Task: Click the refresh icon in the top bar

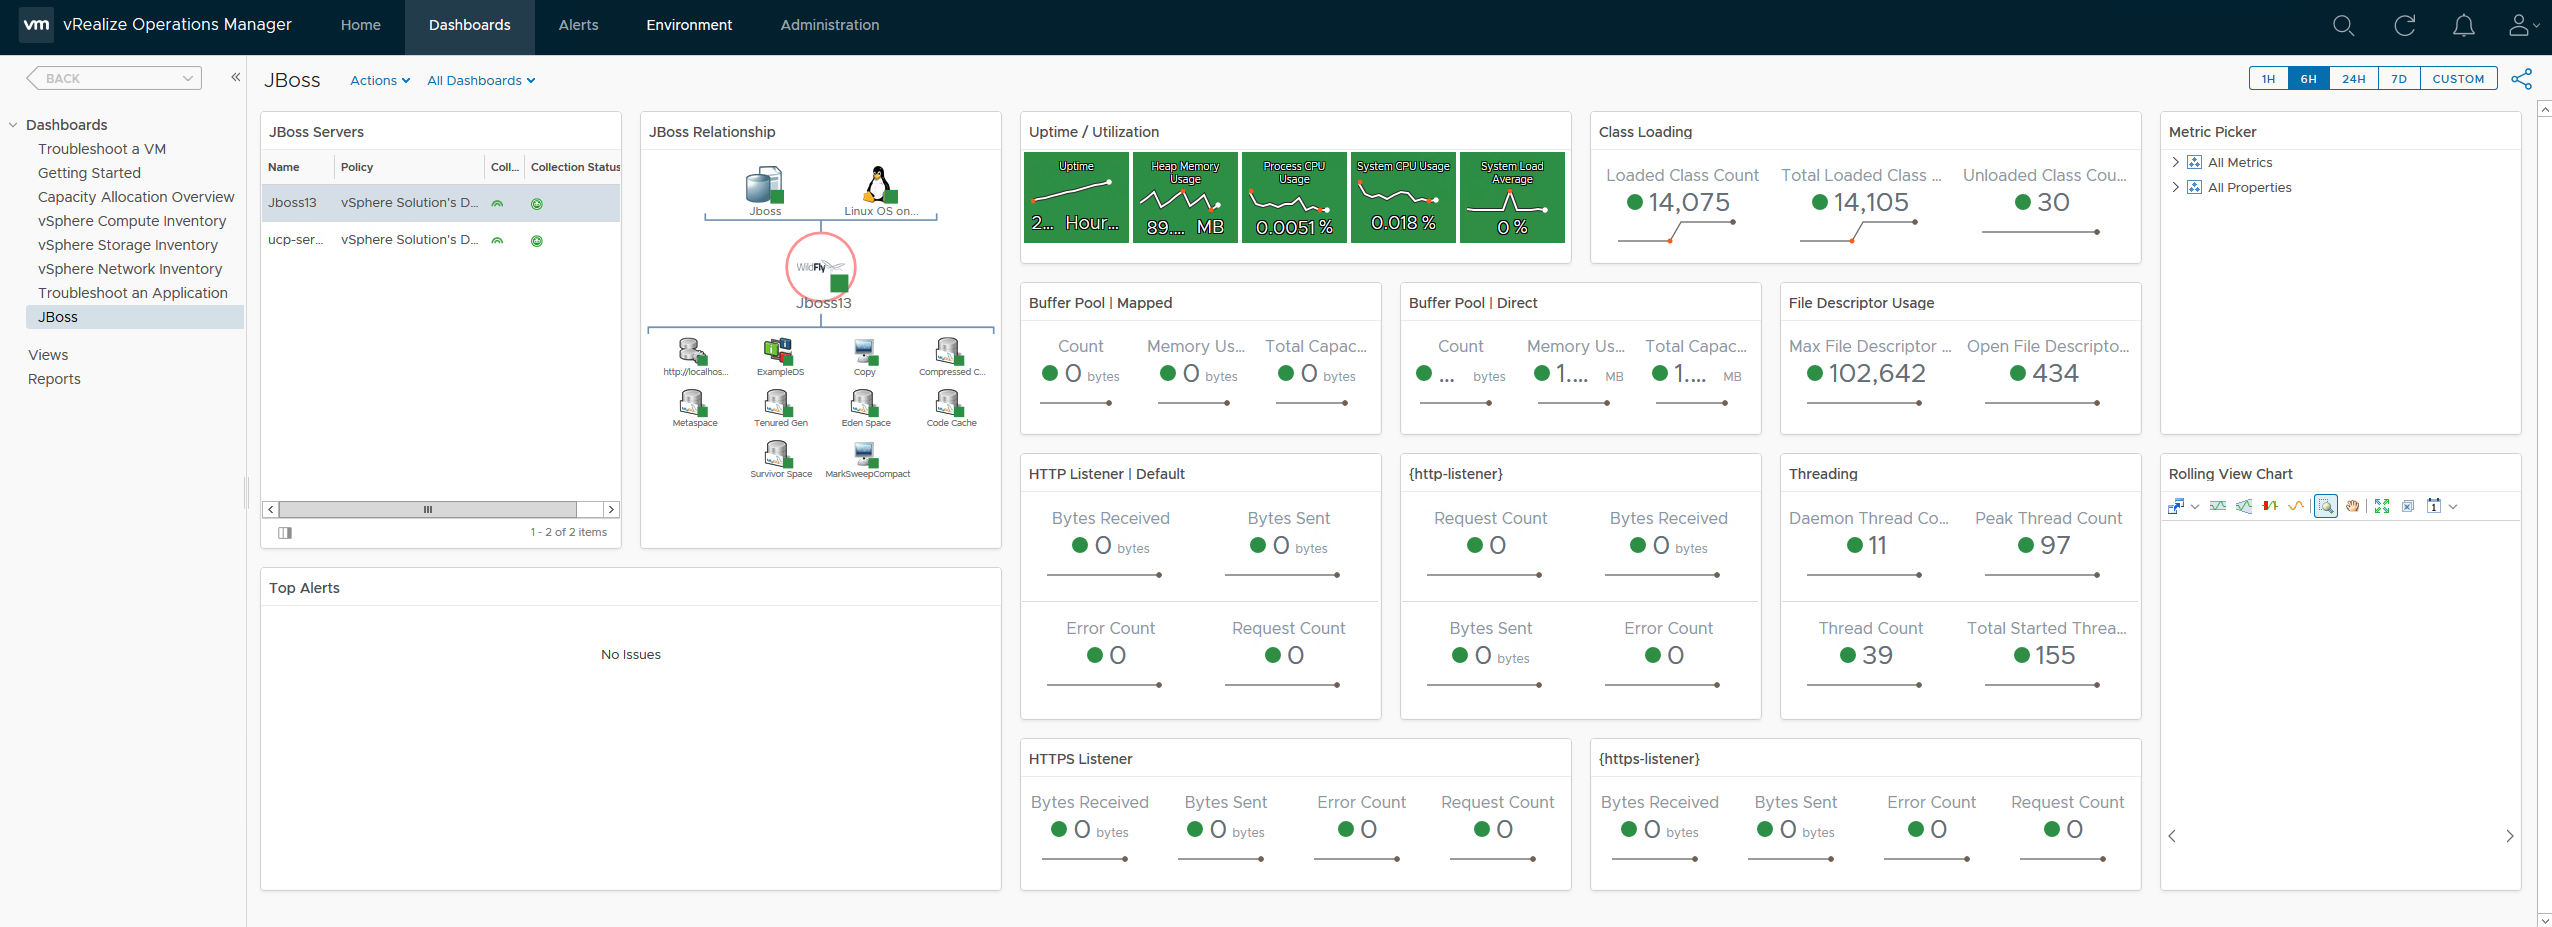Action: pyautogui.click(x=2403, y=25)
